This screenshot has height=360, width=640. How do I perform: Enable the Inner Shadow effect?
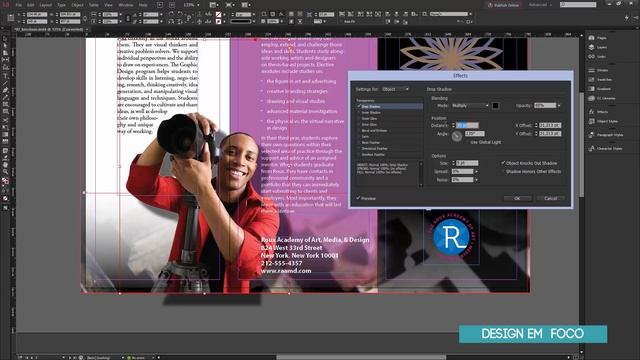(x=359, y=113)
